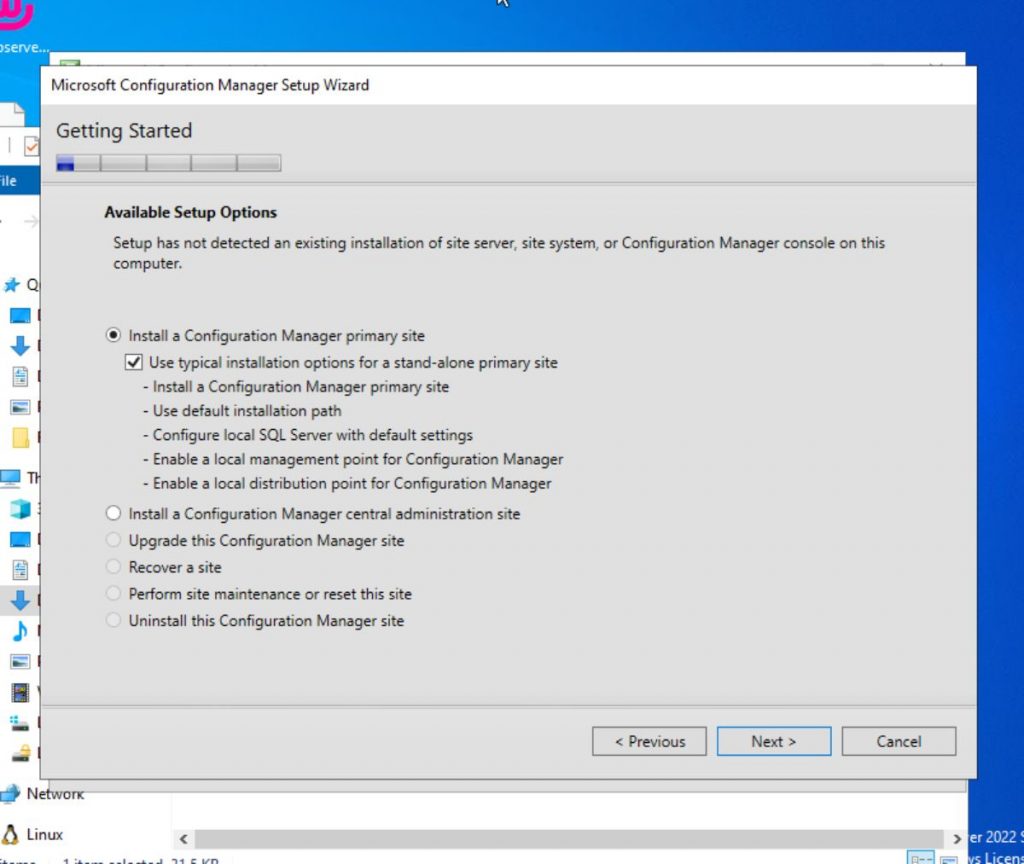This screenshot has height=864, width=1024.
Task: Click the horizontal scrollbar right arrow
Action: coord(956,838)
